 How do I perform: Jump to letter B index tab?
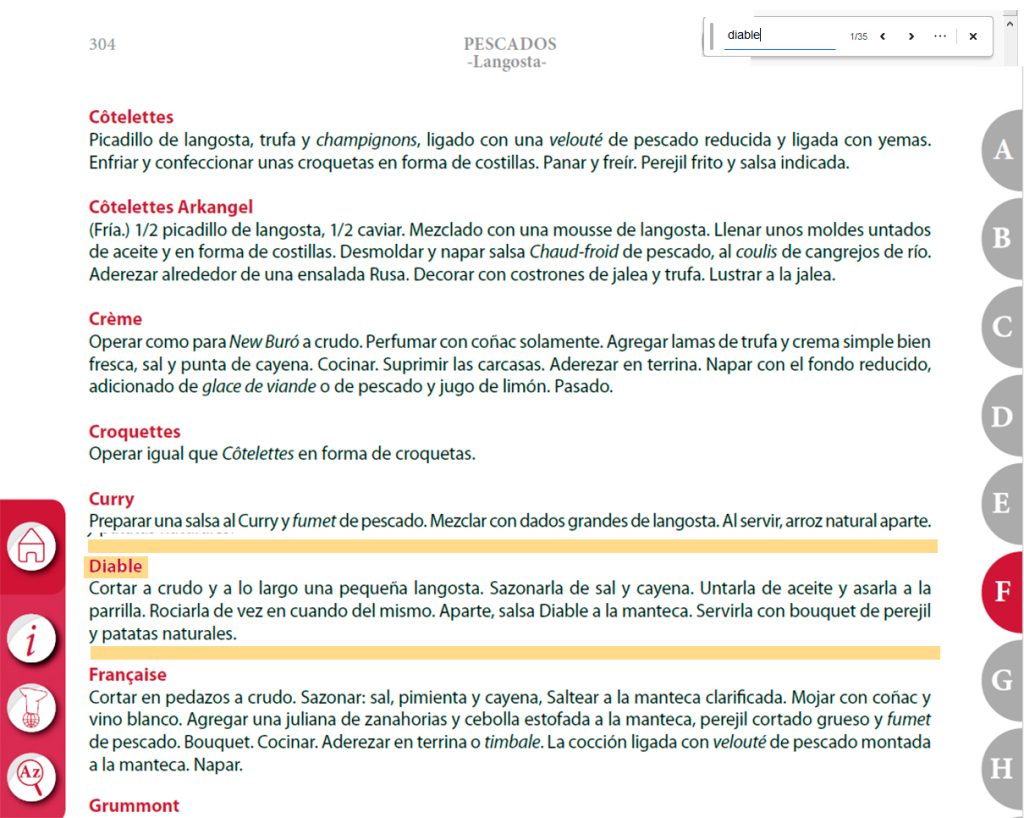point(1002,238)
